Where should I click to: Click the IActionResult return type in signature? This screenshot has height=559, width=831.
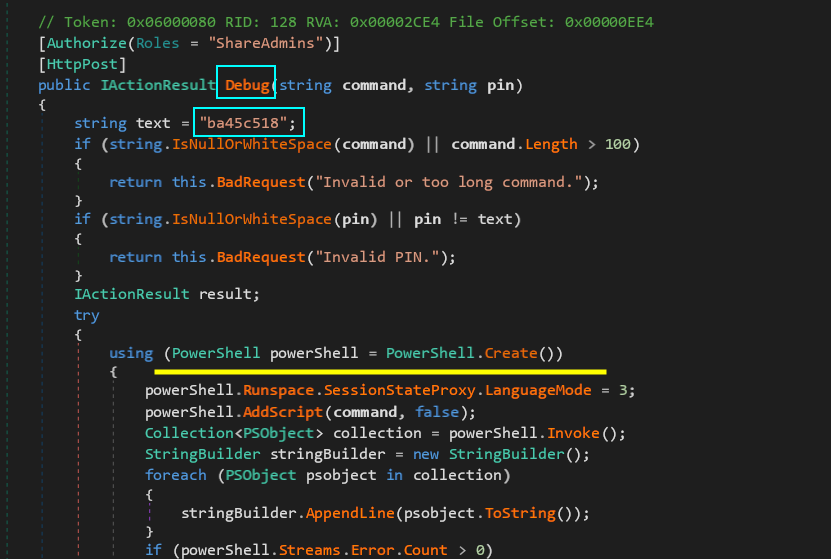158,85
